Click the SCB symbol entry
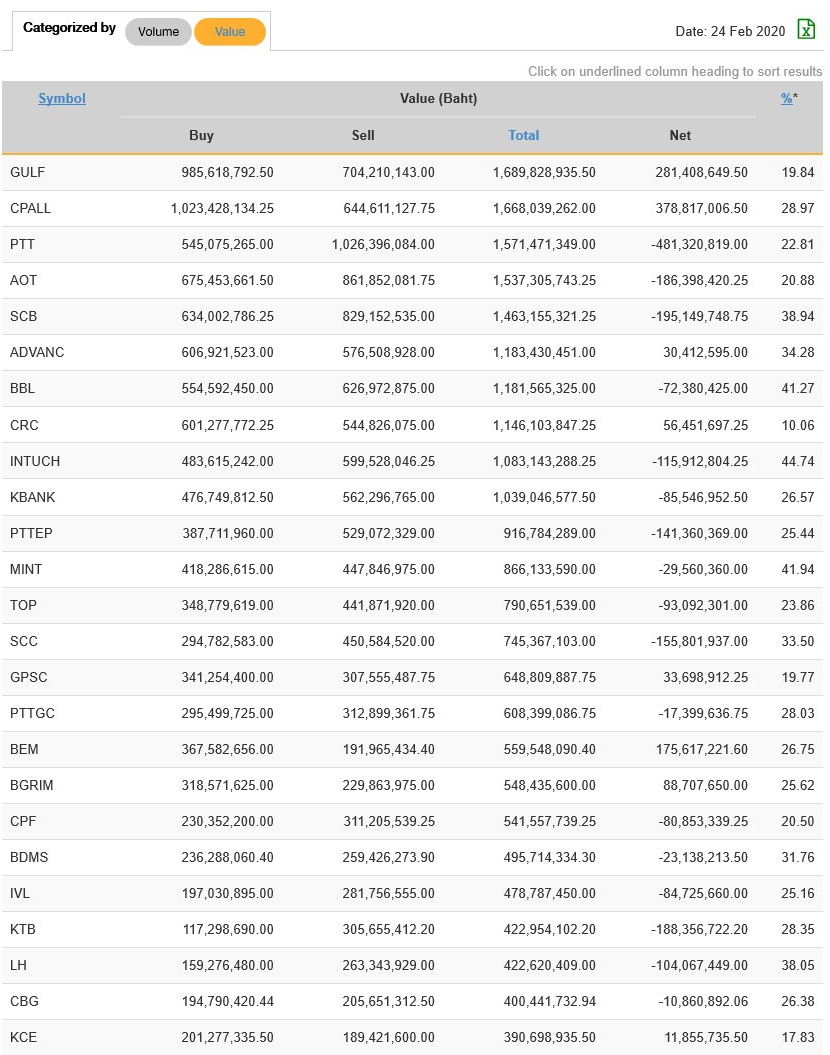Image resolution: width=830 pixels, height=1055 pixels. 23,316
